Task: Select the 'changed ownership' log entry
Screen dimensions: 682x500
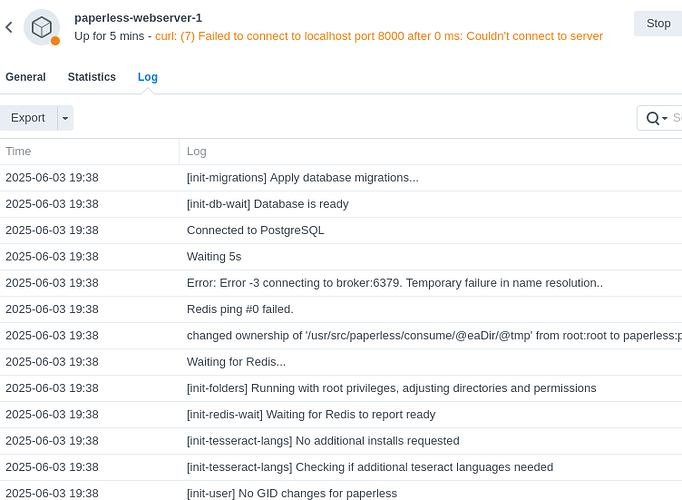Action: (341, 336)
